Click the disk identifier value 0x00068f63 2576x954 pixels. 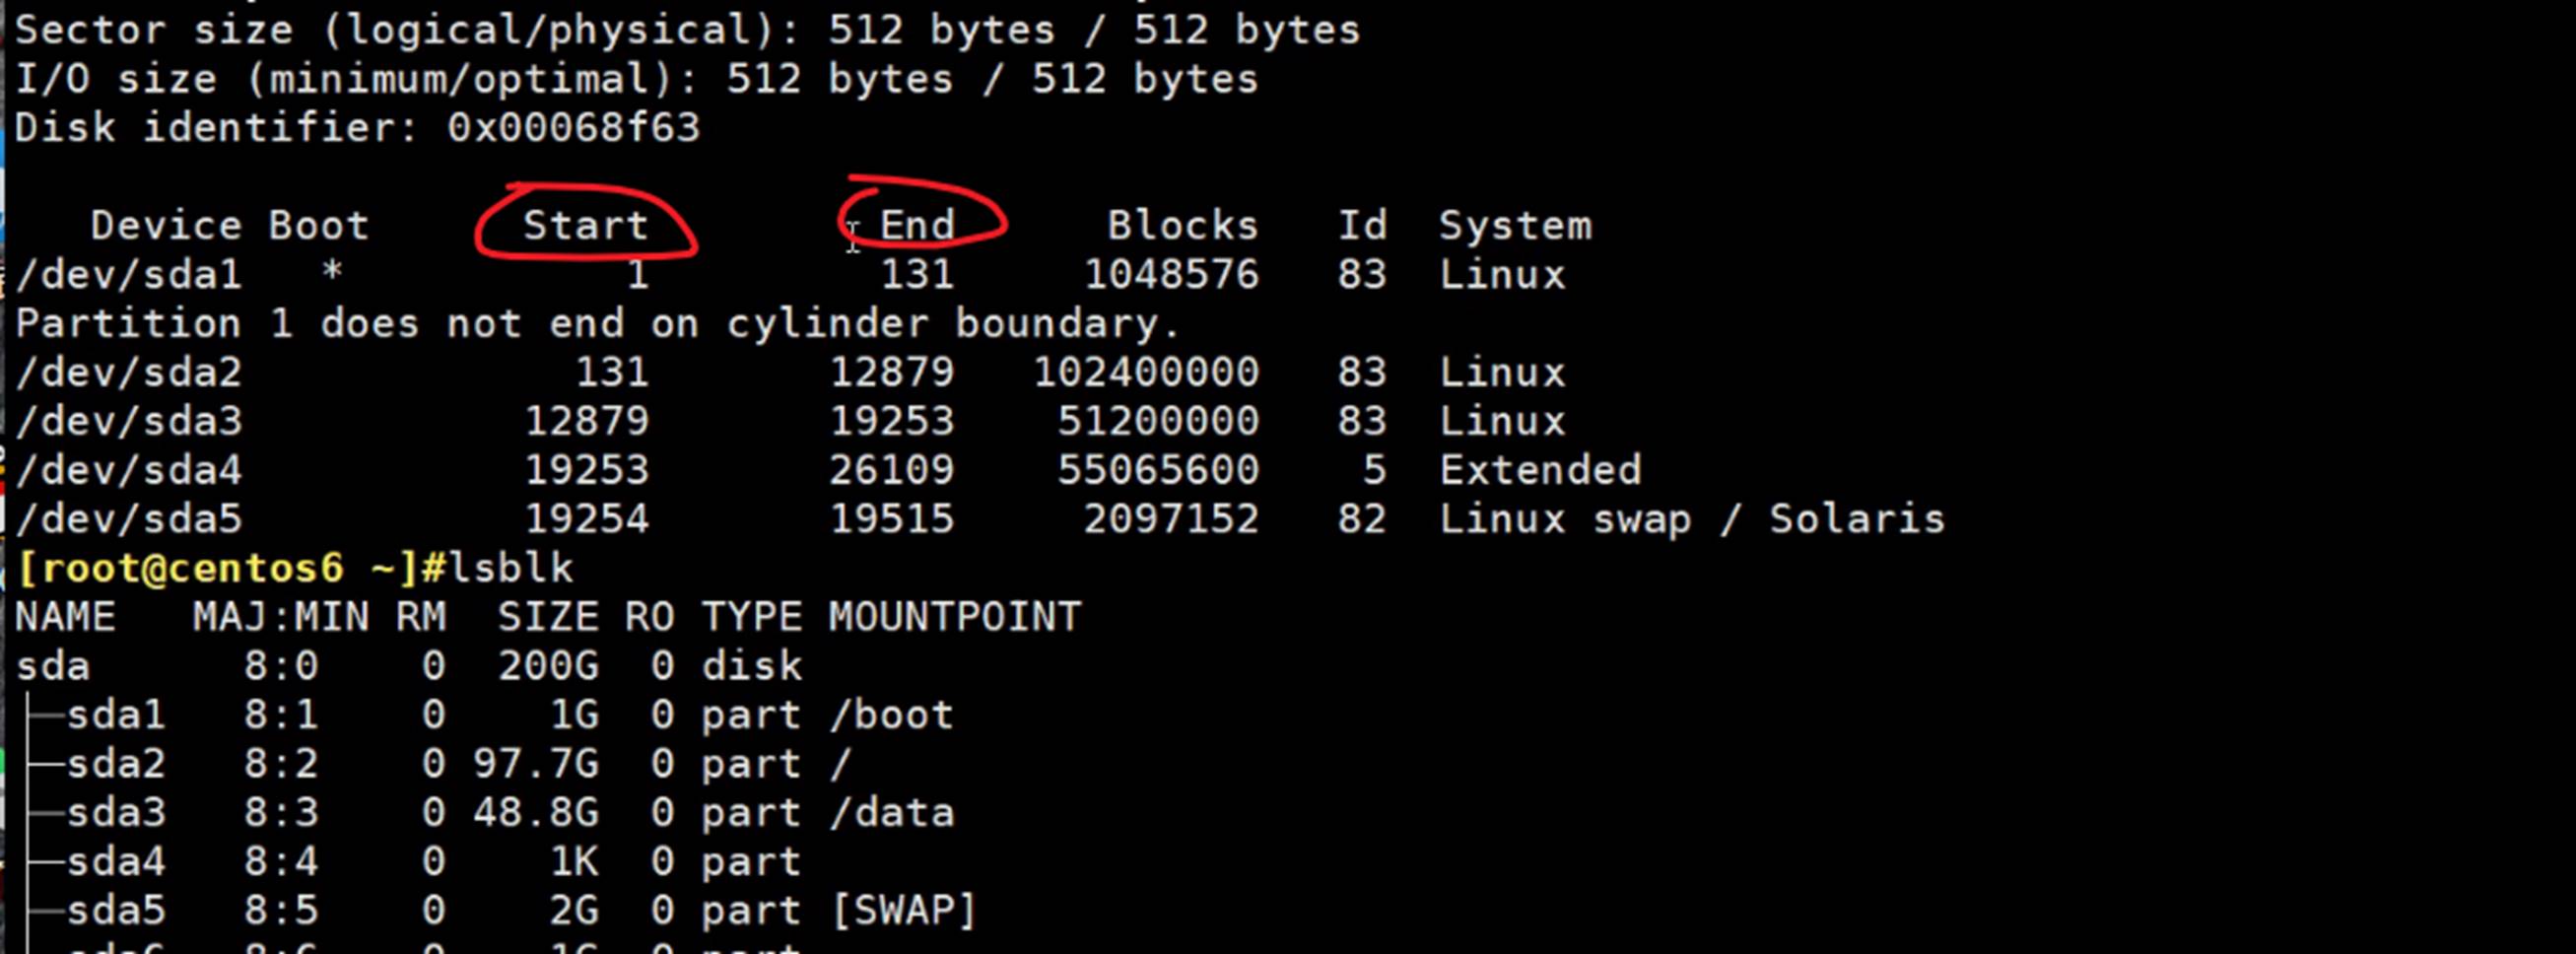tap(573, 128)
